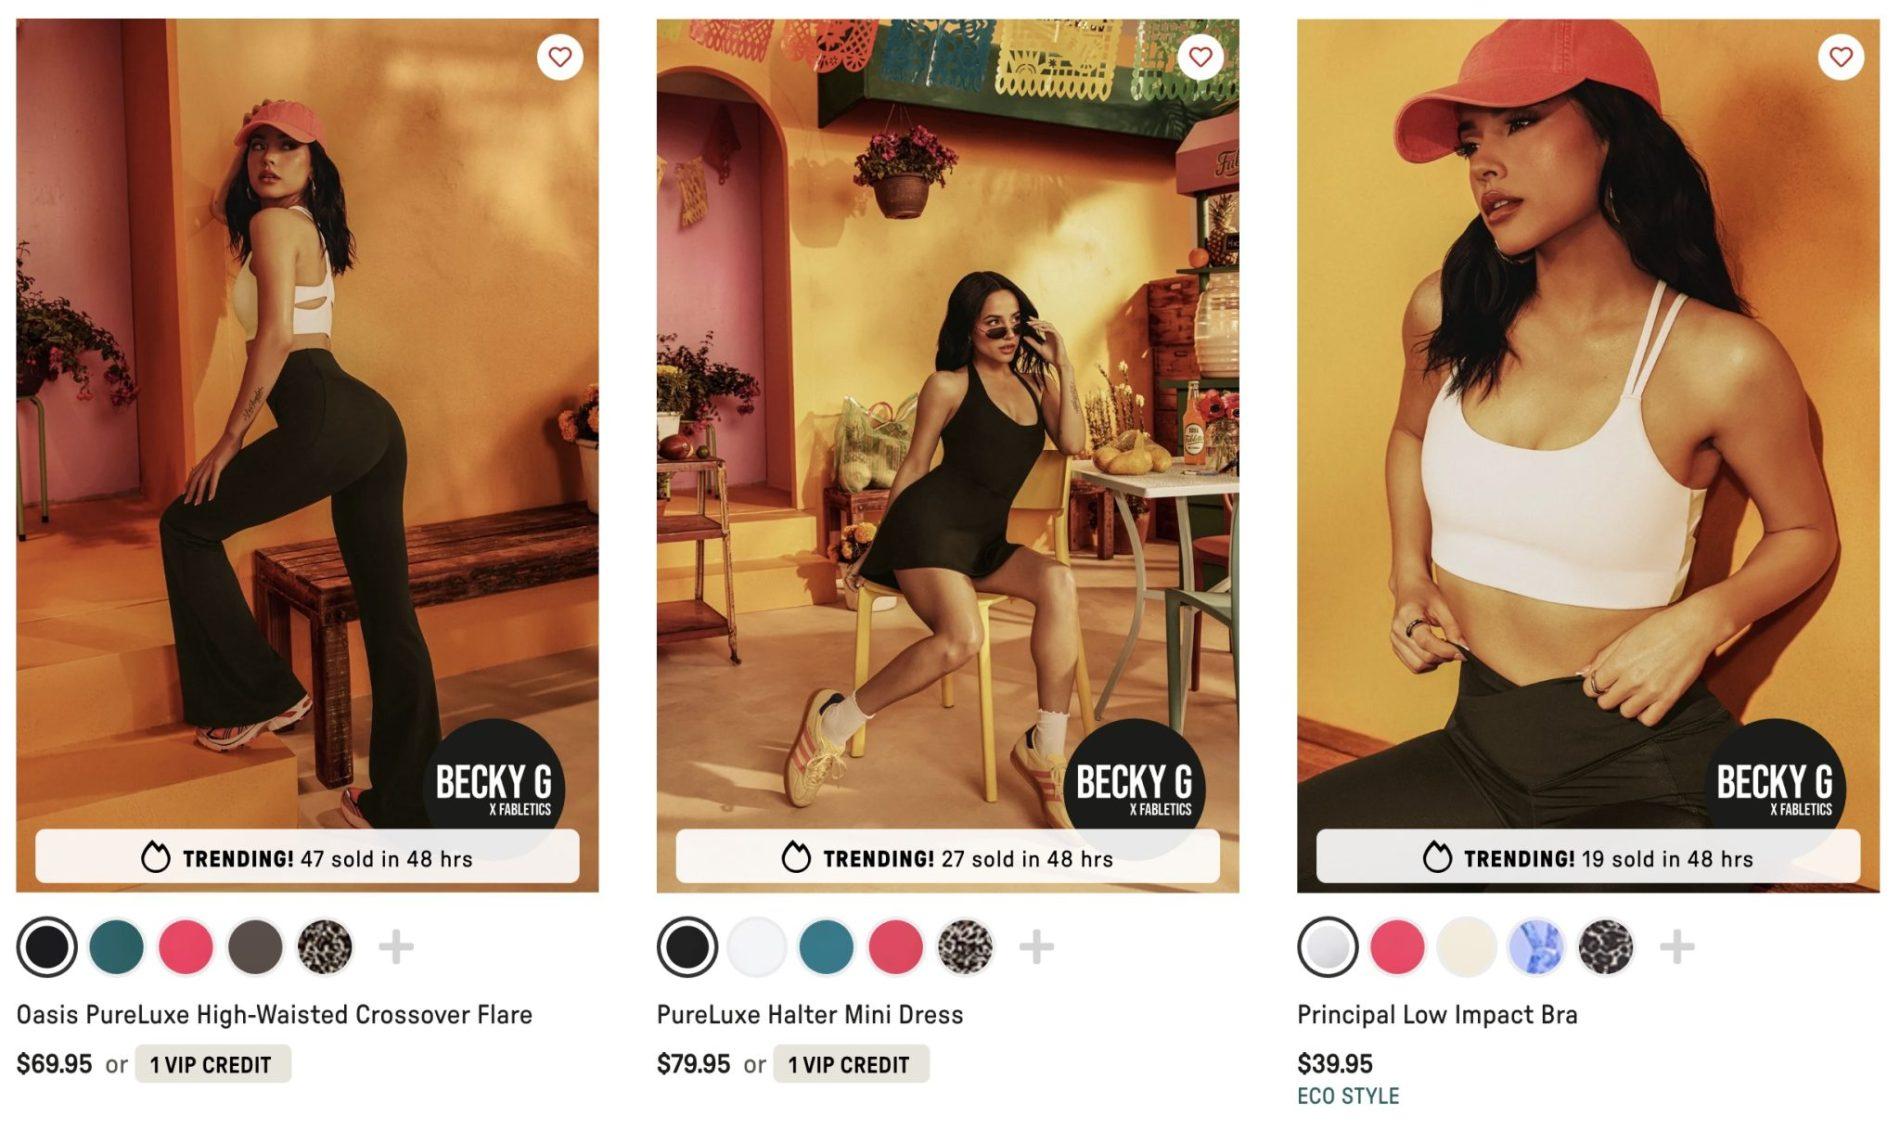The height and width of the screenshot is (1130, 1900).
Task: Favorite the PureLuxe Halter Mini Dress heart
Action: click(1200, 57)
